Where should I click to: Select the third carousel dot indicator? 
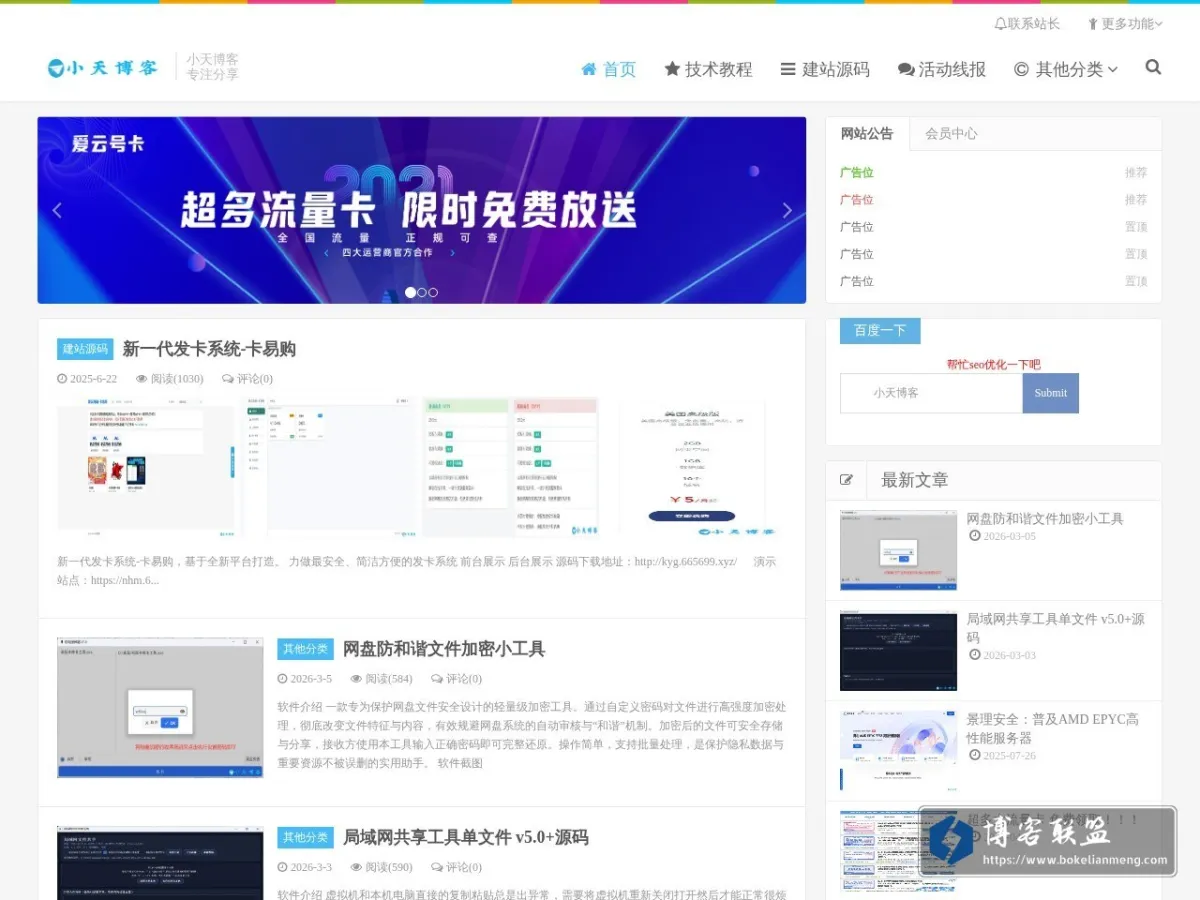[433, 292]
